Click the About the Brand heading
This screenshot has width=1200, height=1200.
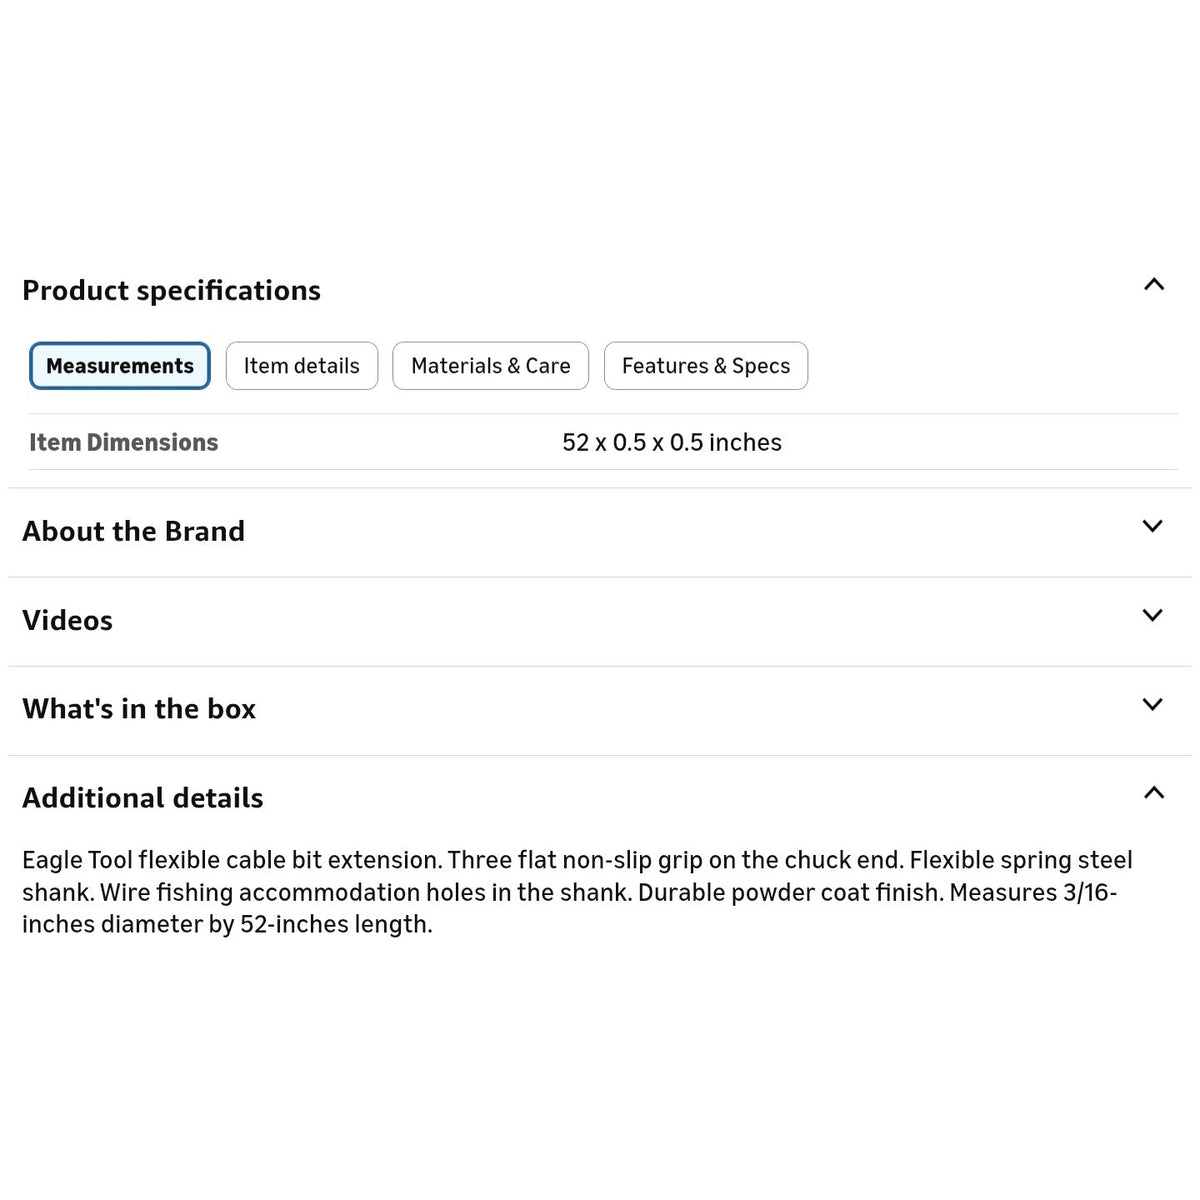pos(133,531)
